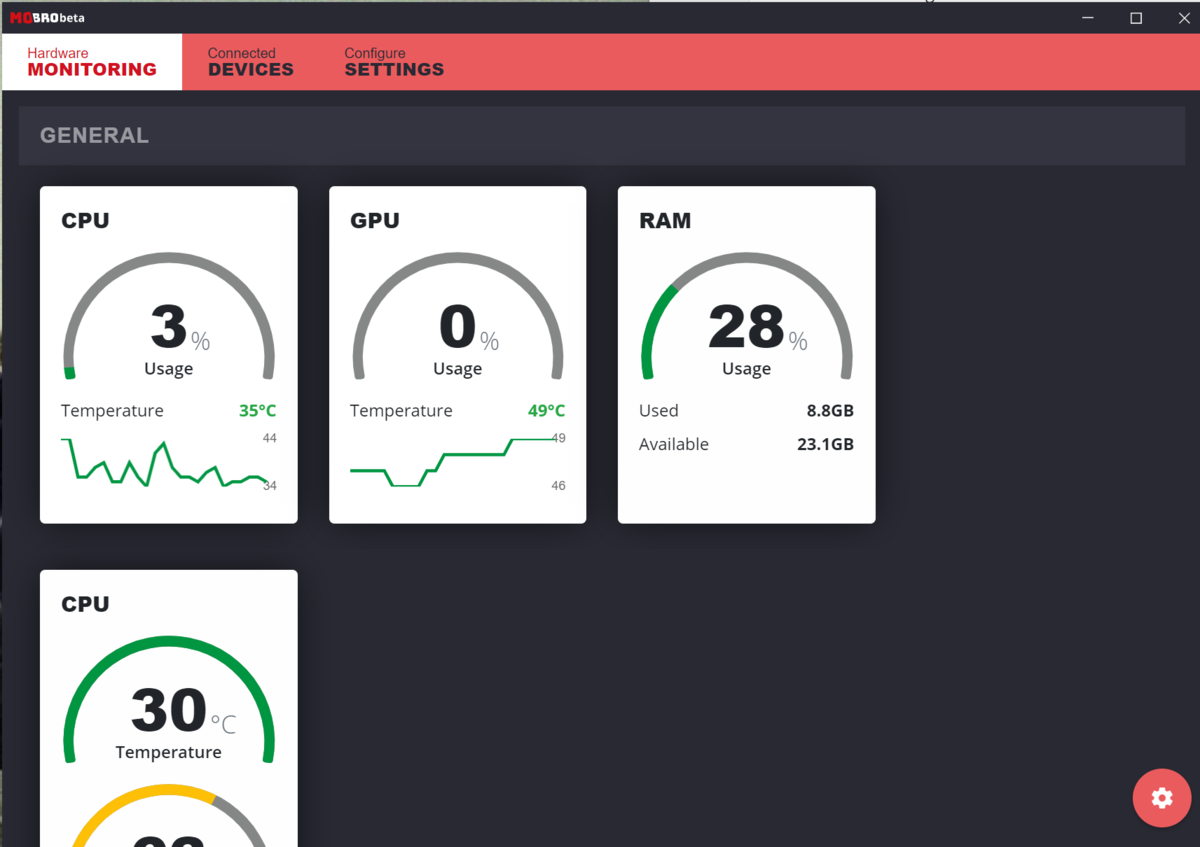The height and width of the screenshot is (847, 1200).
Task: Open the red gear settings floating button
Action: pyautogui.click(x=1161, y=797)
